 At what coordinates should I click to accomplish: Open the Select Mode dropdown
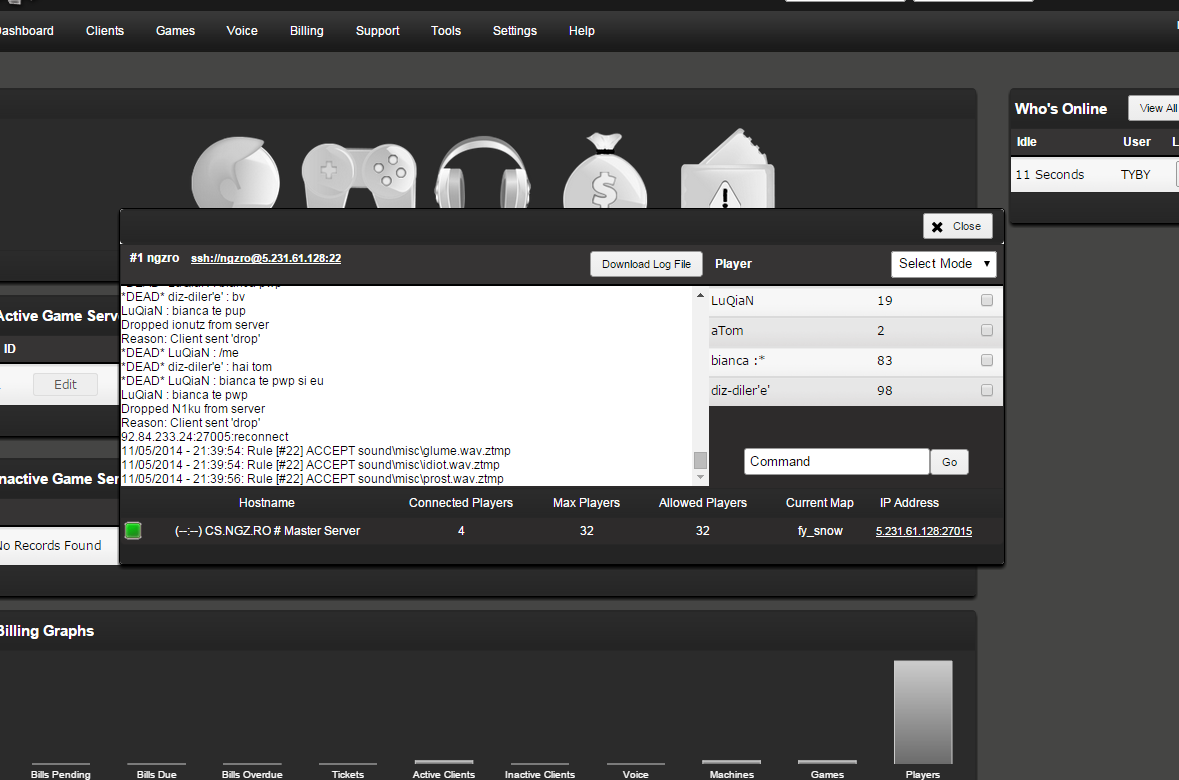[943, 264]
